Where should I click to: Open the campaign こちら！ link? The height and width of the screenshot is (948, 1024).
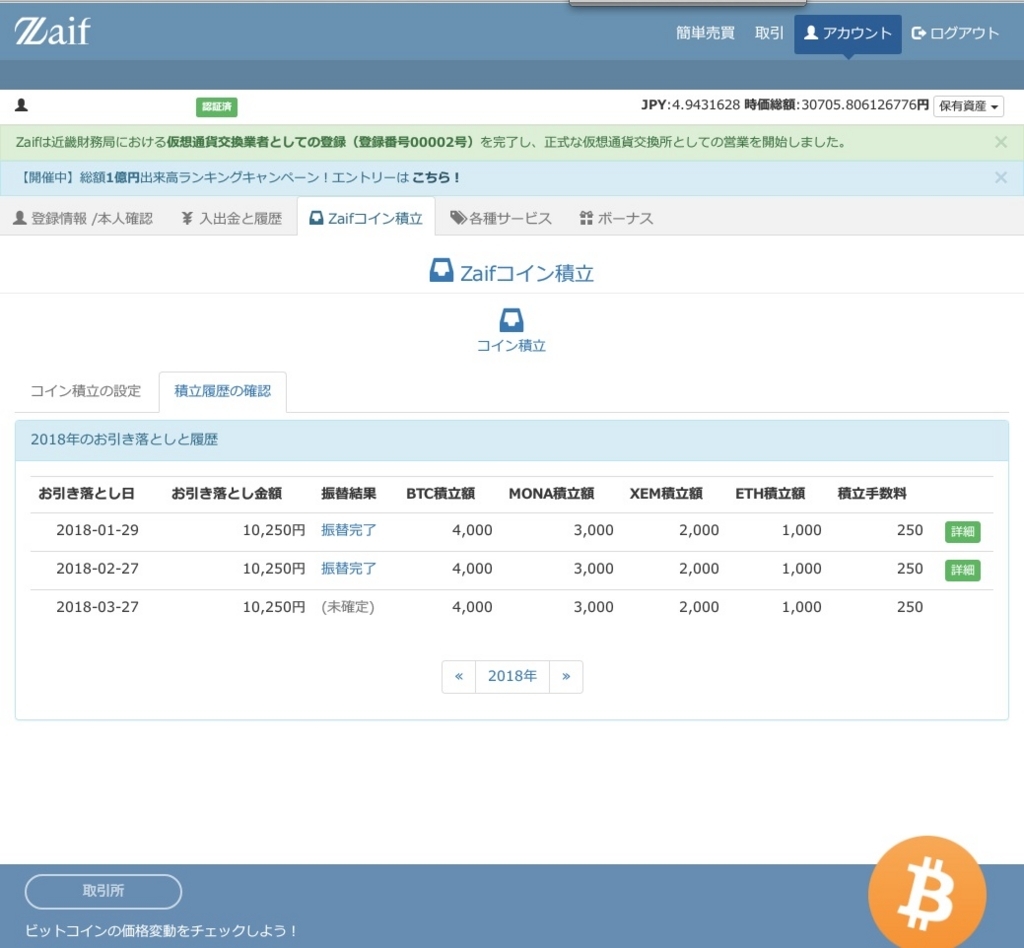click(x=436, y=178)
